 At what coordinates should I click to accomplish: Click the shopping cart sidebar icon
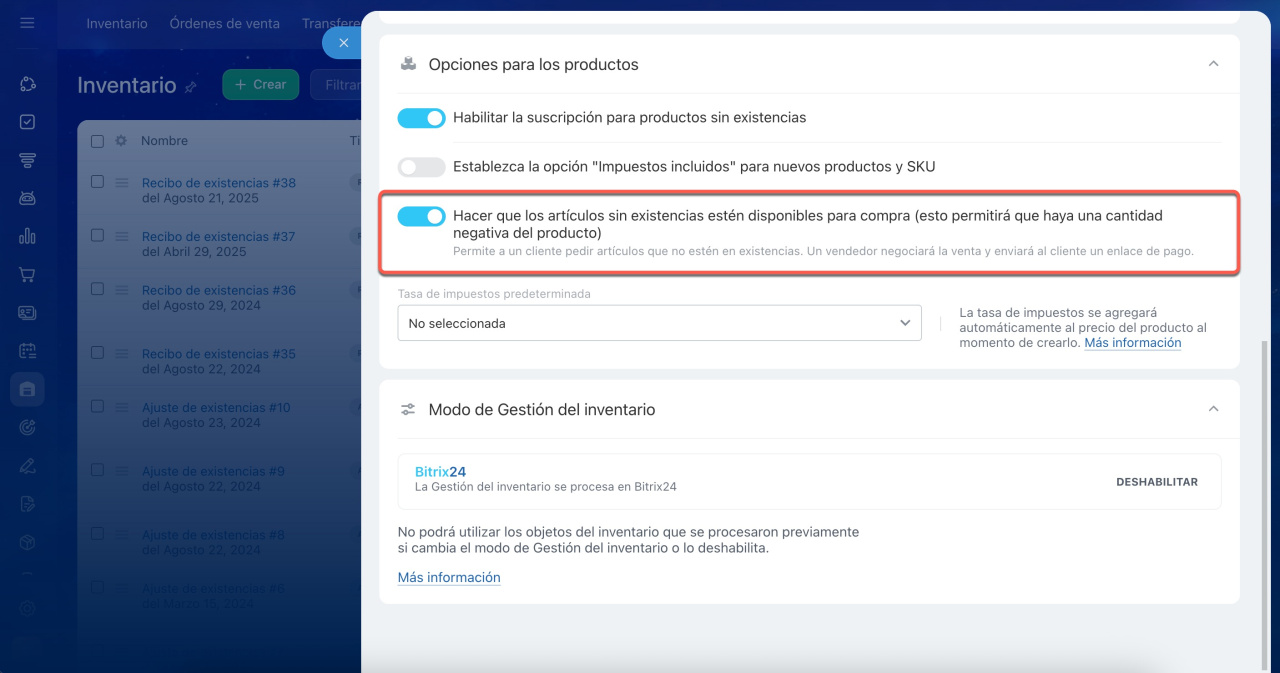click(x=27, y=274)
